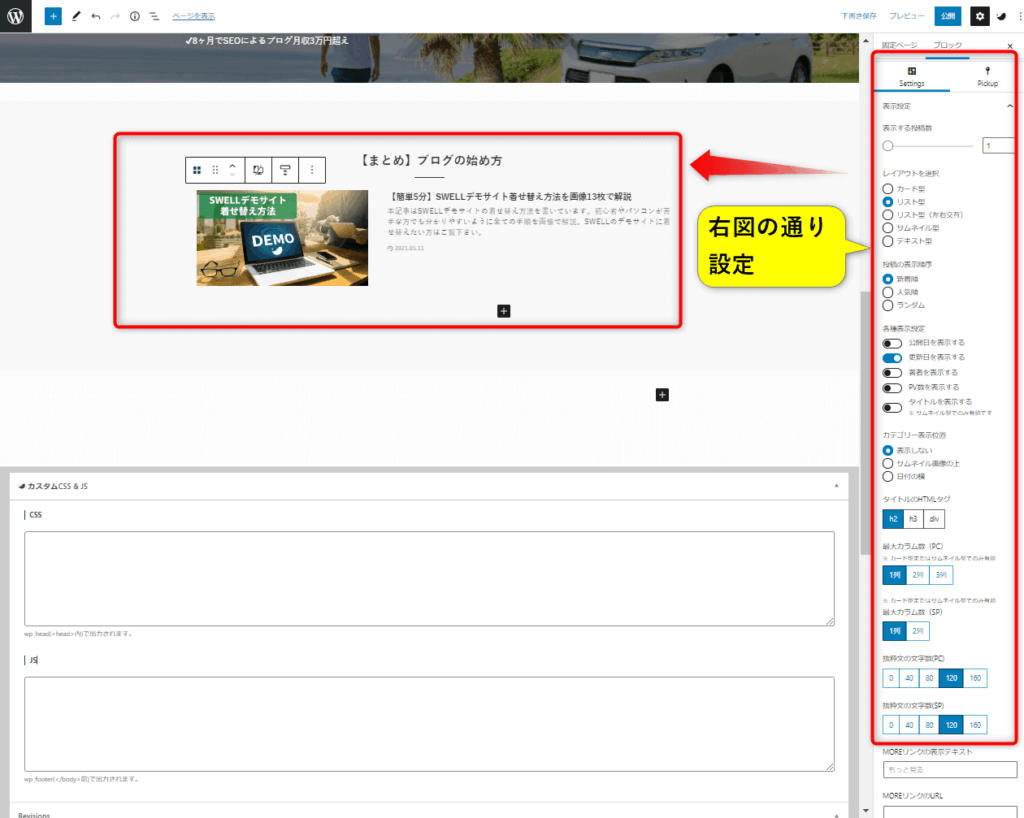Open the SWELL demo post thumbnail
The width and height of the screenshot is (1024, 818).
(x=282, y=238)
